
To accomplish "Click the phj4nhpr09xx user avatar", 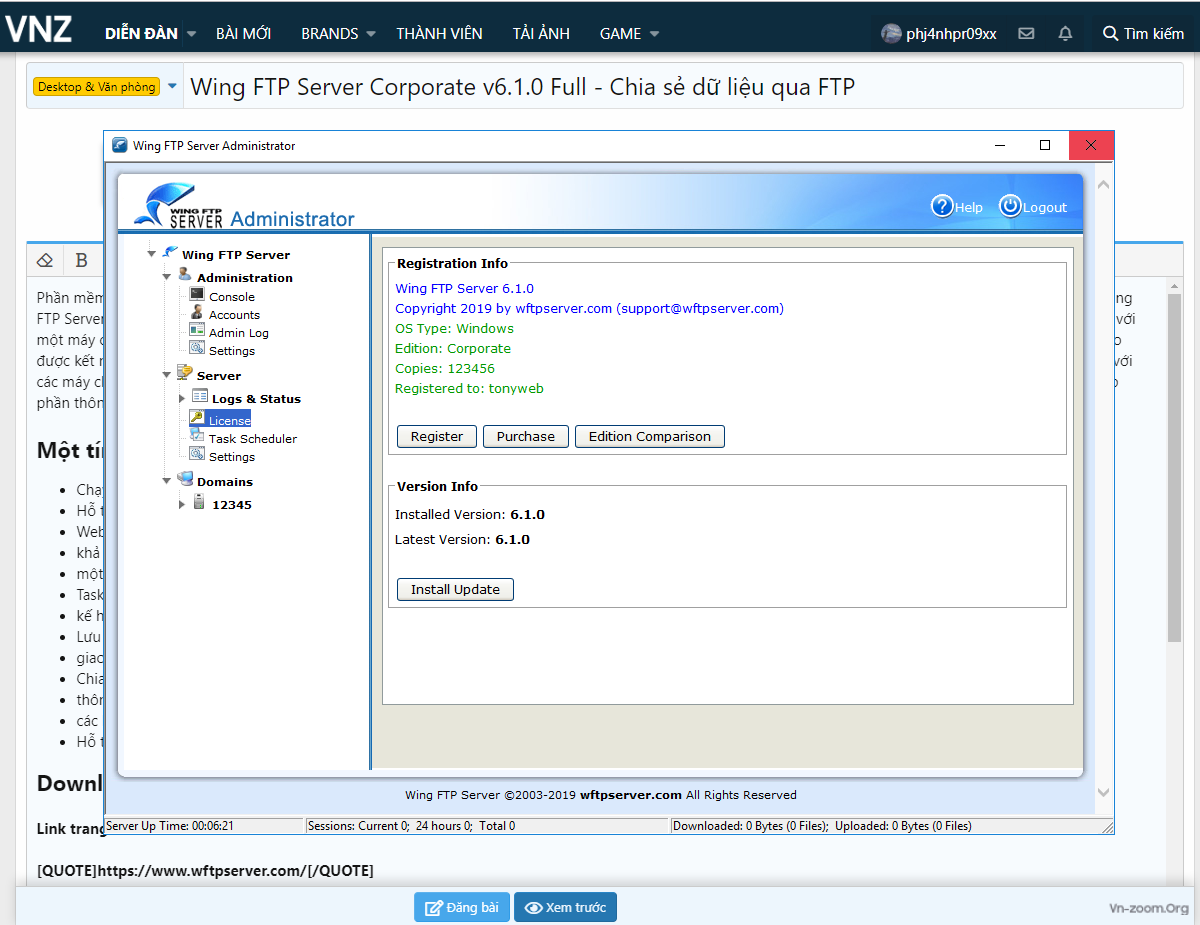I will [891, 33].
